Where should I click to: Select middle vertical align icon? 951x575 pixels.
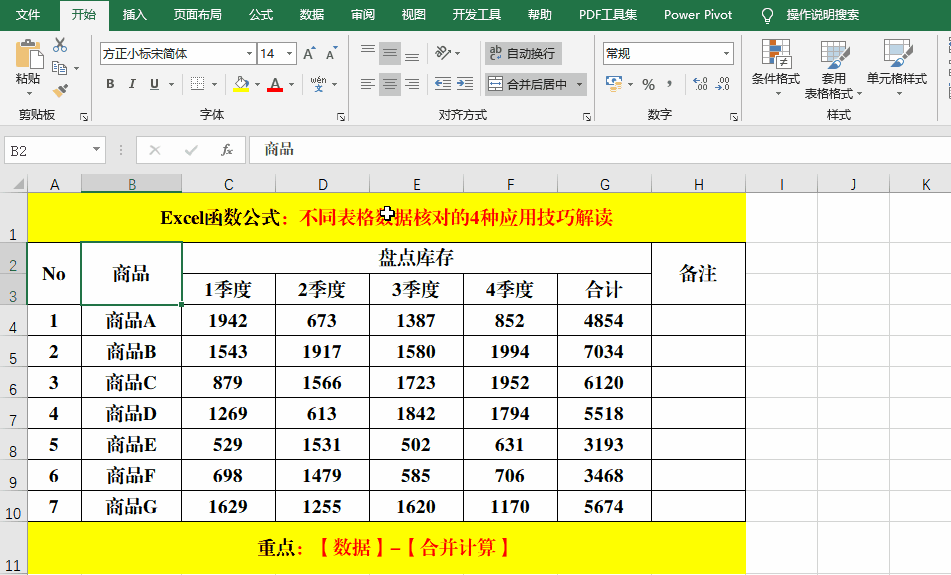pyautogui.click(x=390, y=53)
